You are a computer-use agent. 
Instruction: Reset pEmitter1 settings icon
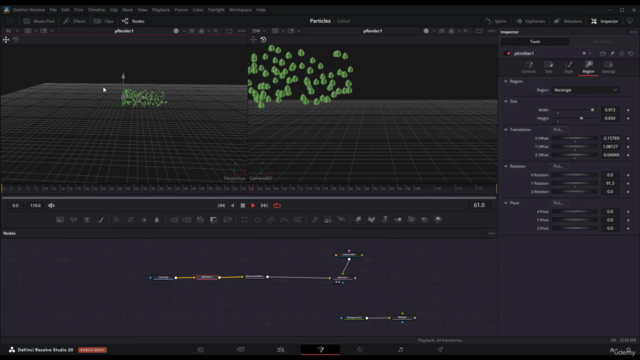click(631, 53)
